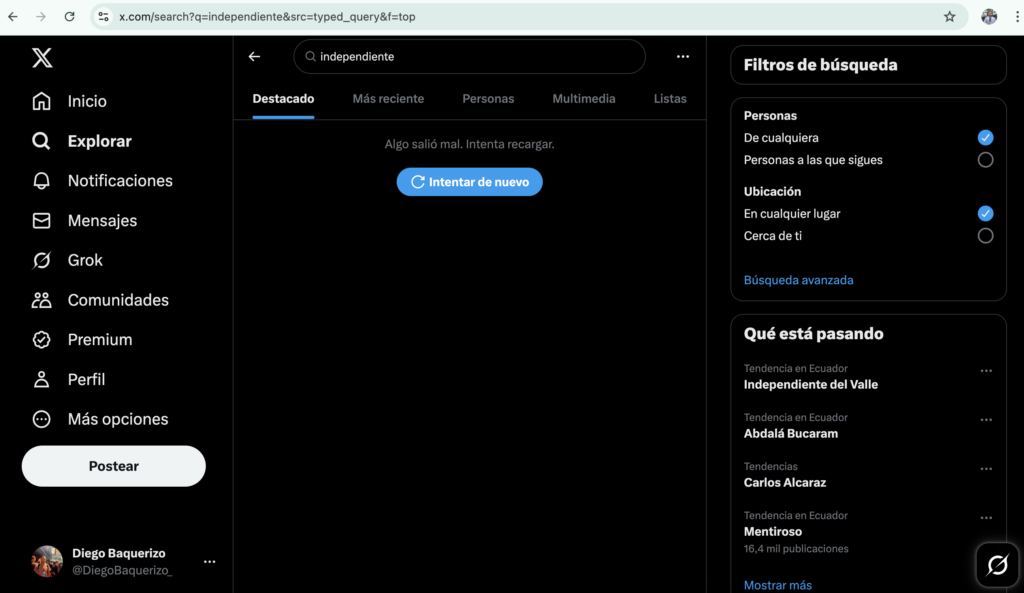
Task: Open Notificaciones bell icon
Action: (41, 181)
